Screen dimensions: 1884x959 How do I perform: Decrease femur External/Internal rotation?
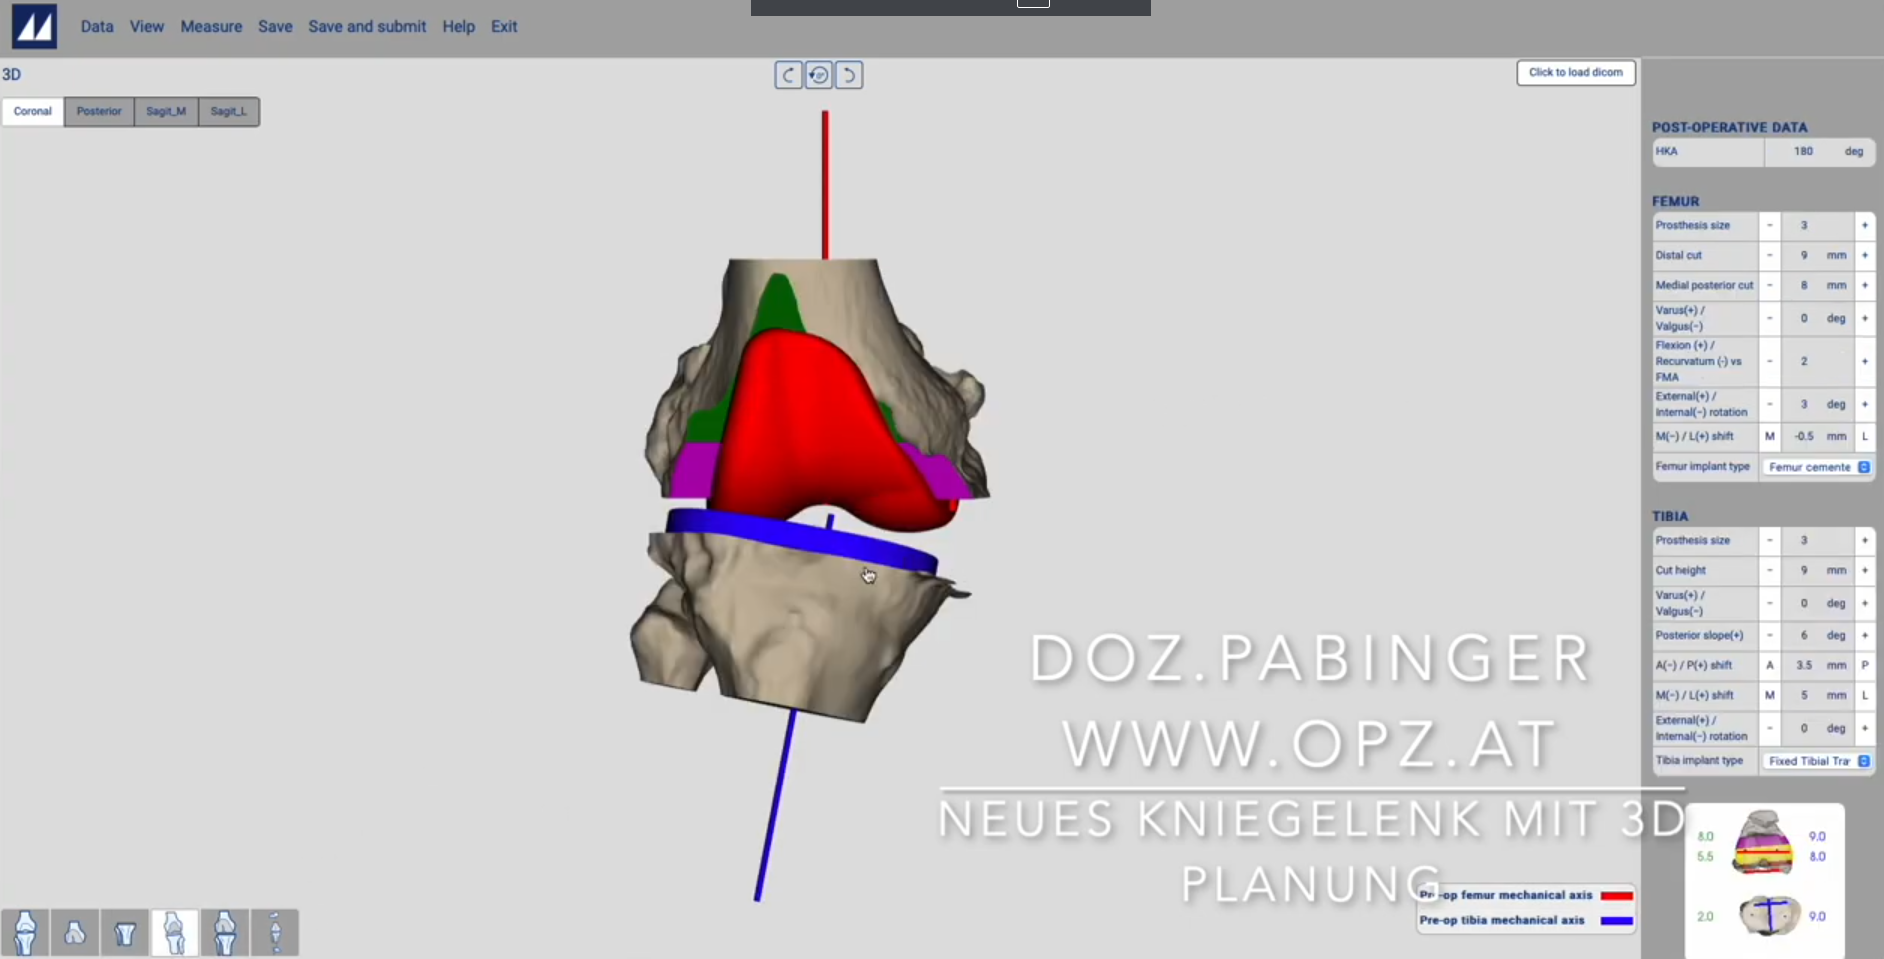pos(1770,405)
